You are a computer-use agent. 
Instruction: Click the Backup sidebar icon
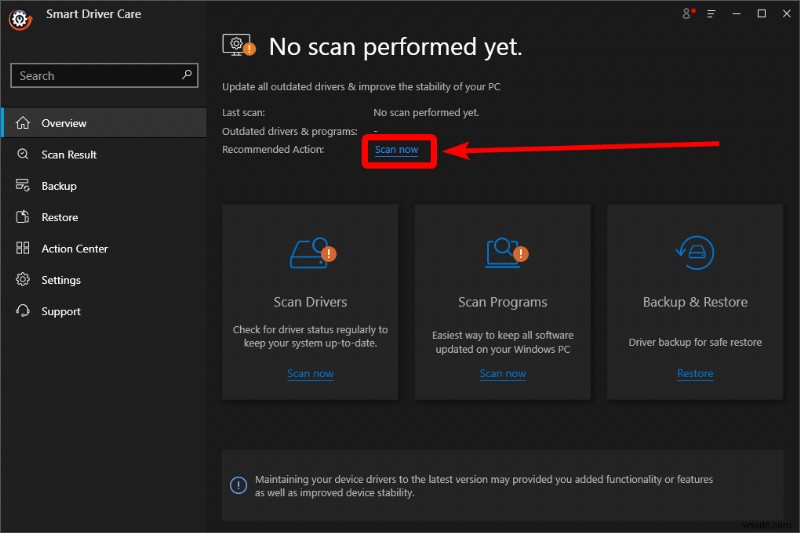pos(22,185)
